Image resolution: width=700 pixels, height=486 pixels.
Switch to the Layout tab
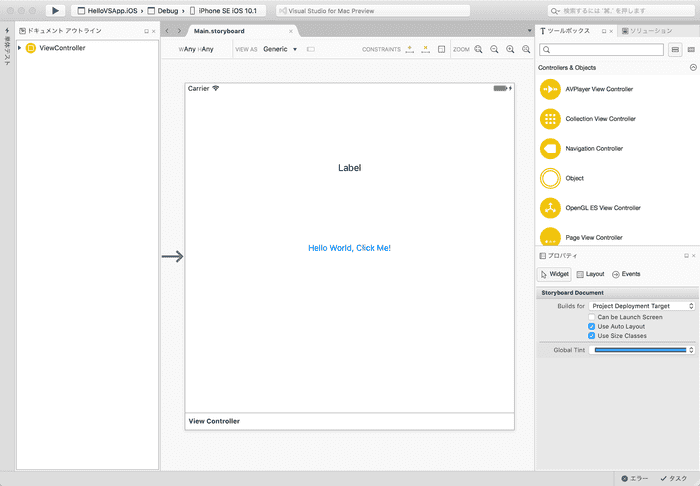pyautogui.click(x=590, y=274)
